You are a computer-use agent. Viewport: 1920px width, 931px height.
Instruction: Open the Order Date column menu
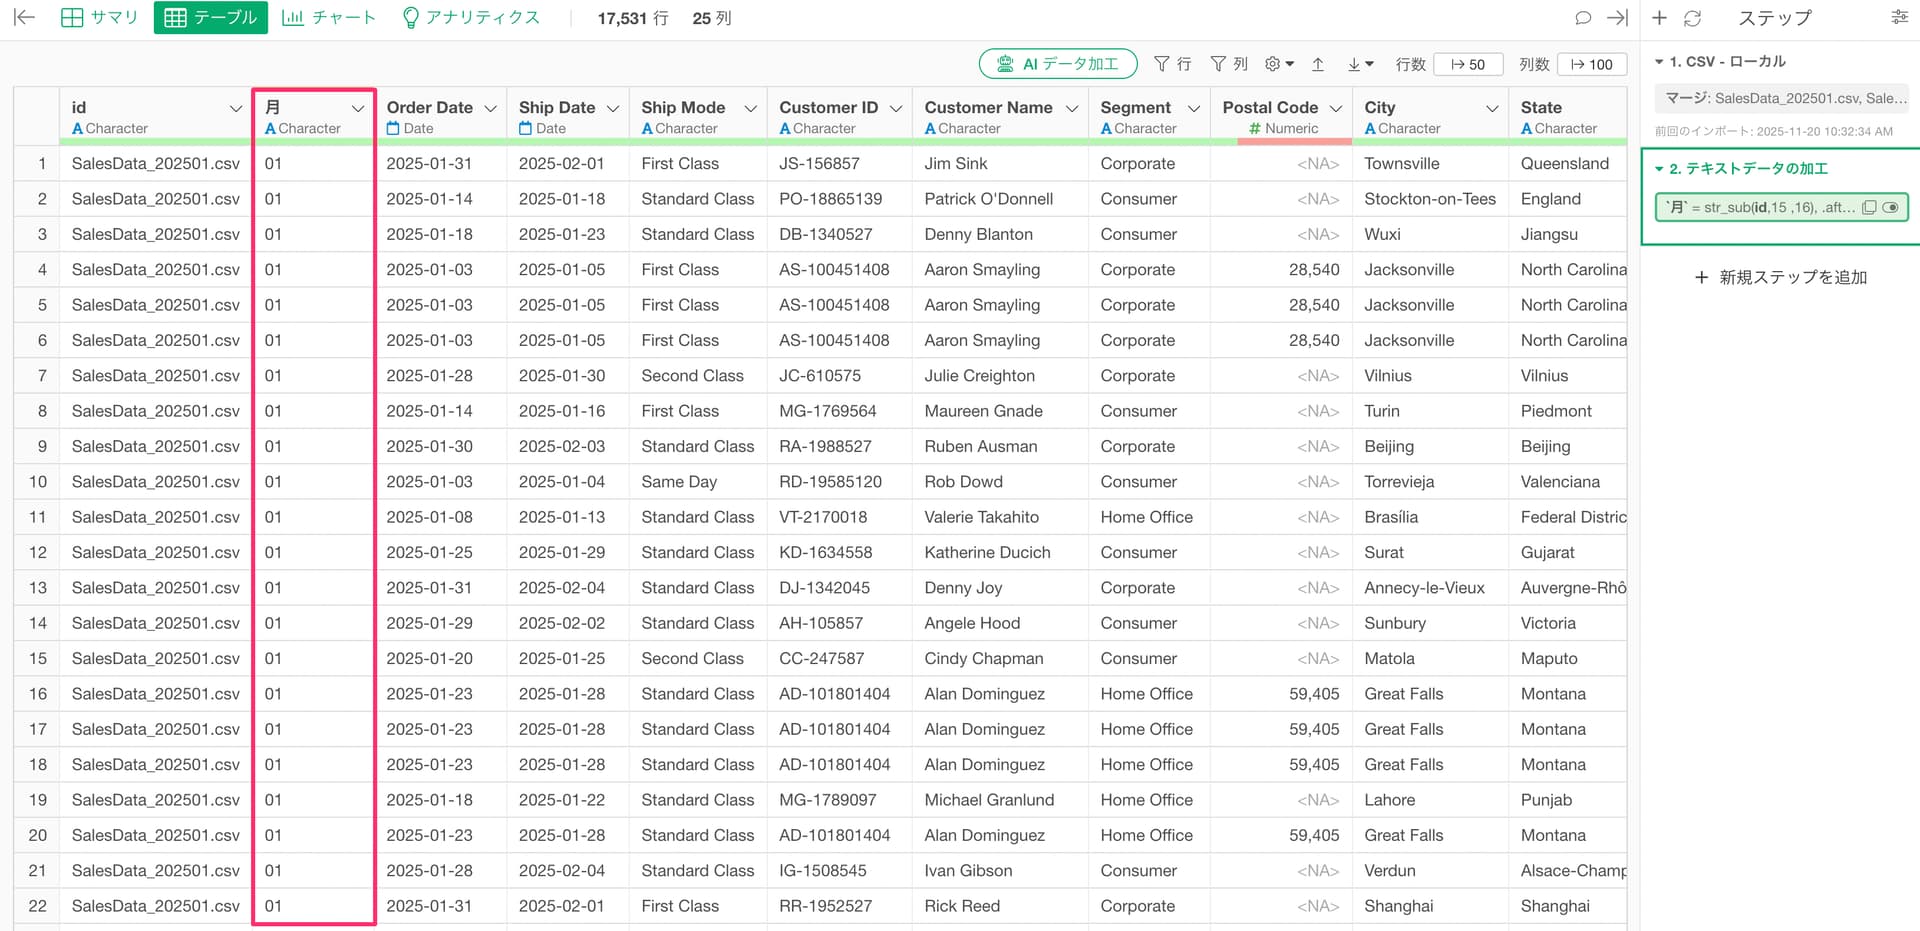(x=490, y=108)
